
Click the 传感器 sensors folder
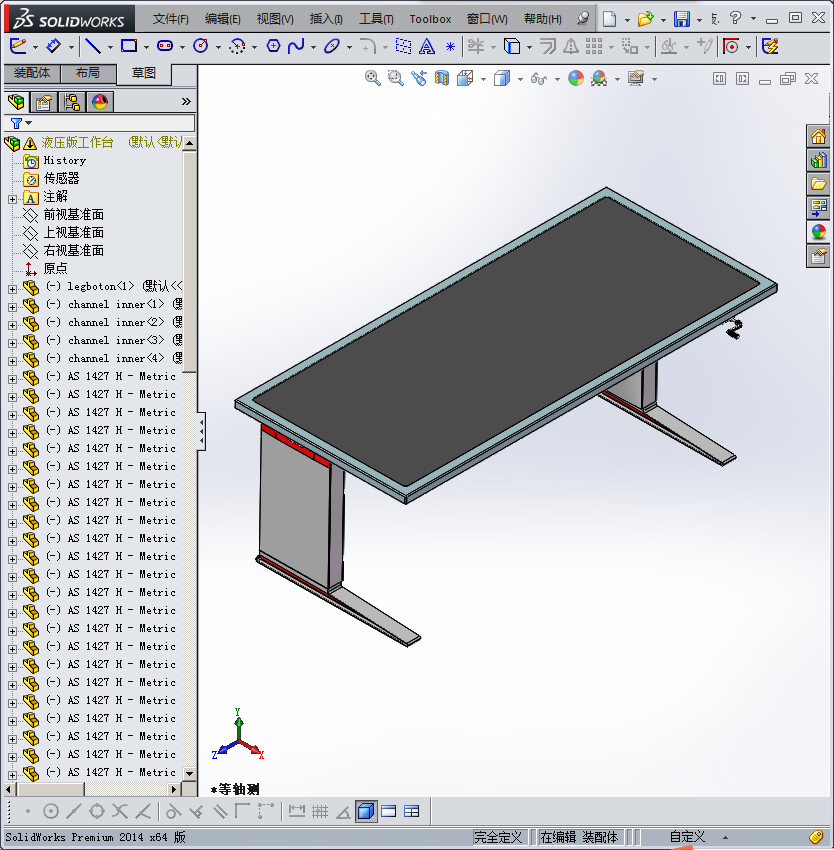pos(61,178)
